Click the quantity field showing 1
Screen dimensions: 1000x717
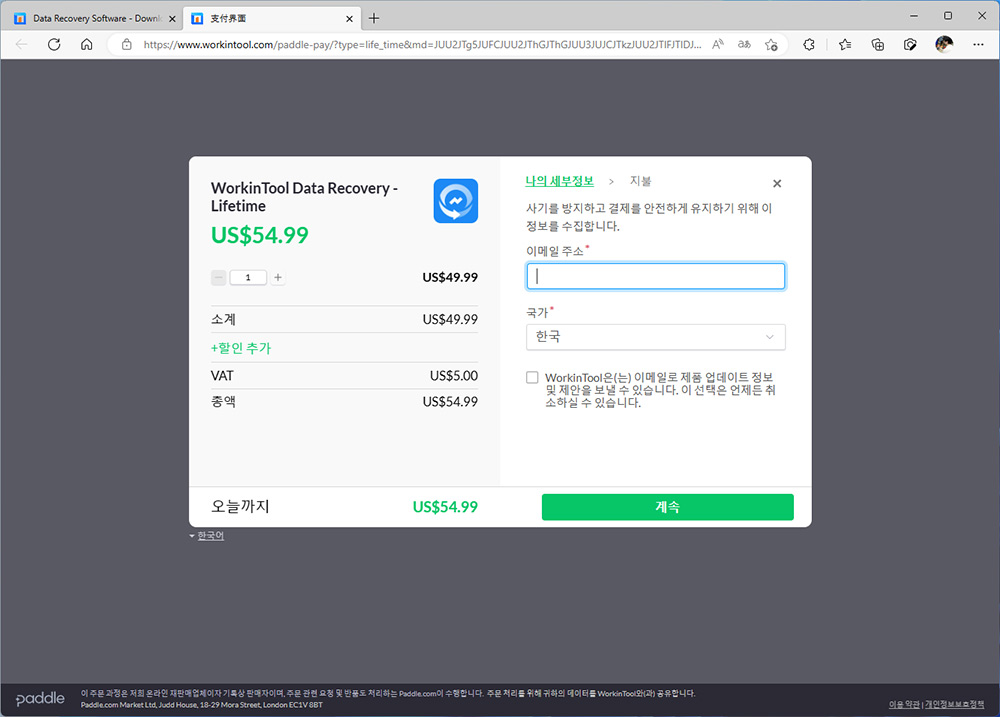point(248,277)
